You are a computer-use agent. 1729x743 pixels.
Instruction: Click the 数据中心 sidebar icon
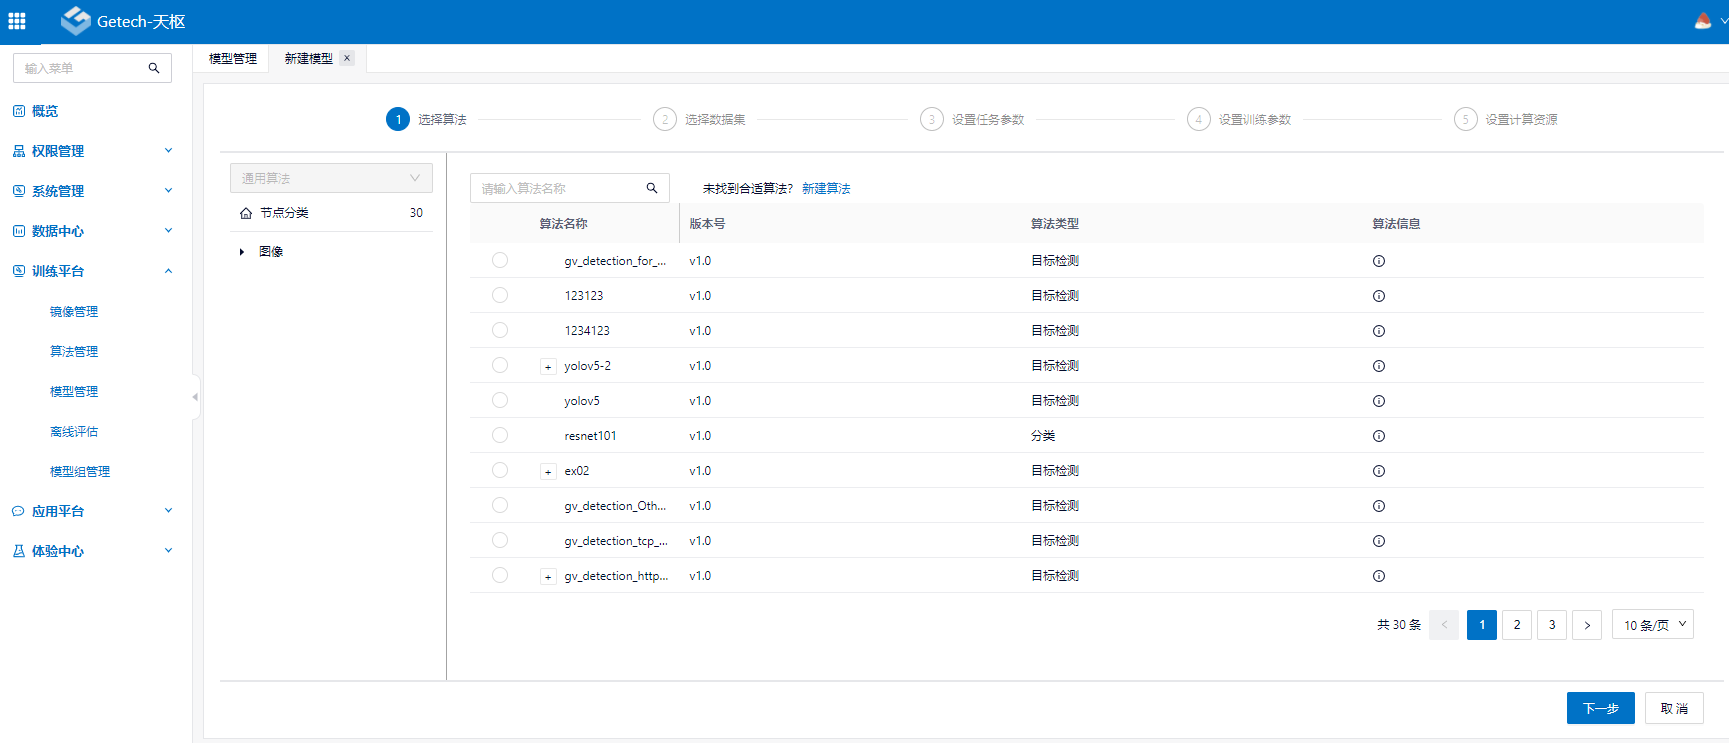[x=18, y=231]
